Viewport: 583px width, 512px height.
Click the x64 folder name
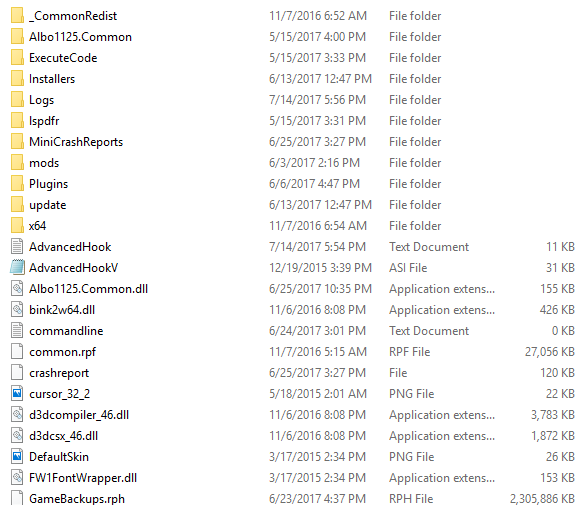point(38,226)
